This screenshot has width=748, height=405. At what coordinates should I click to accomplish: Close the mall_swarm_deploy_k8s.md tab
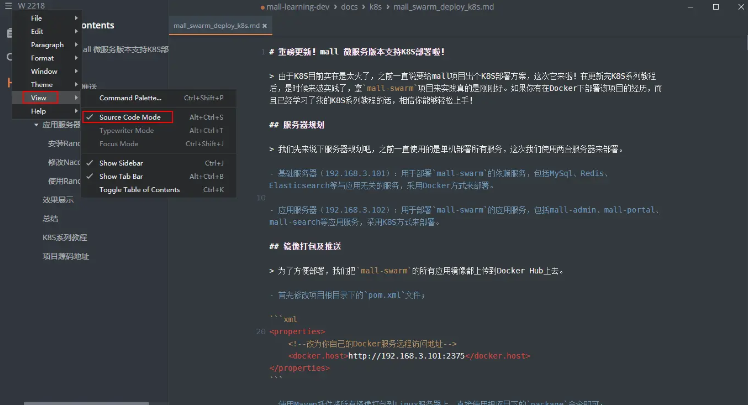coord(265,26)
